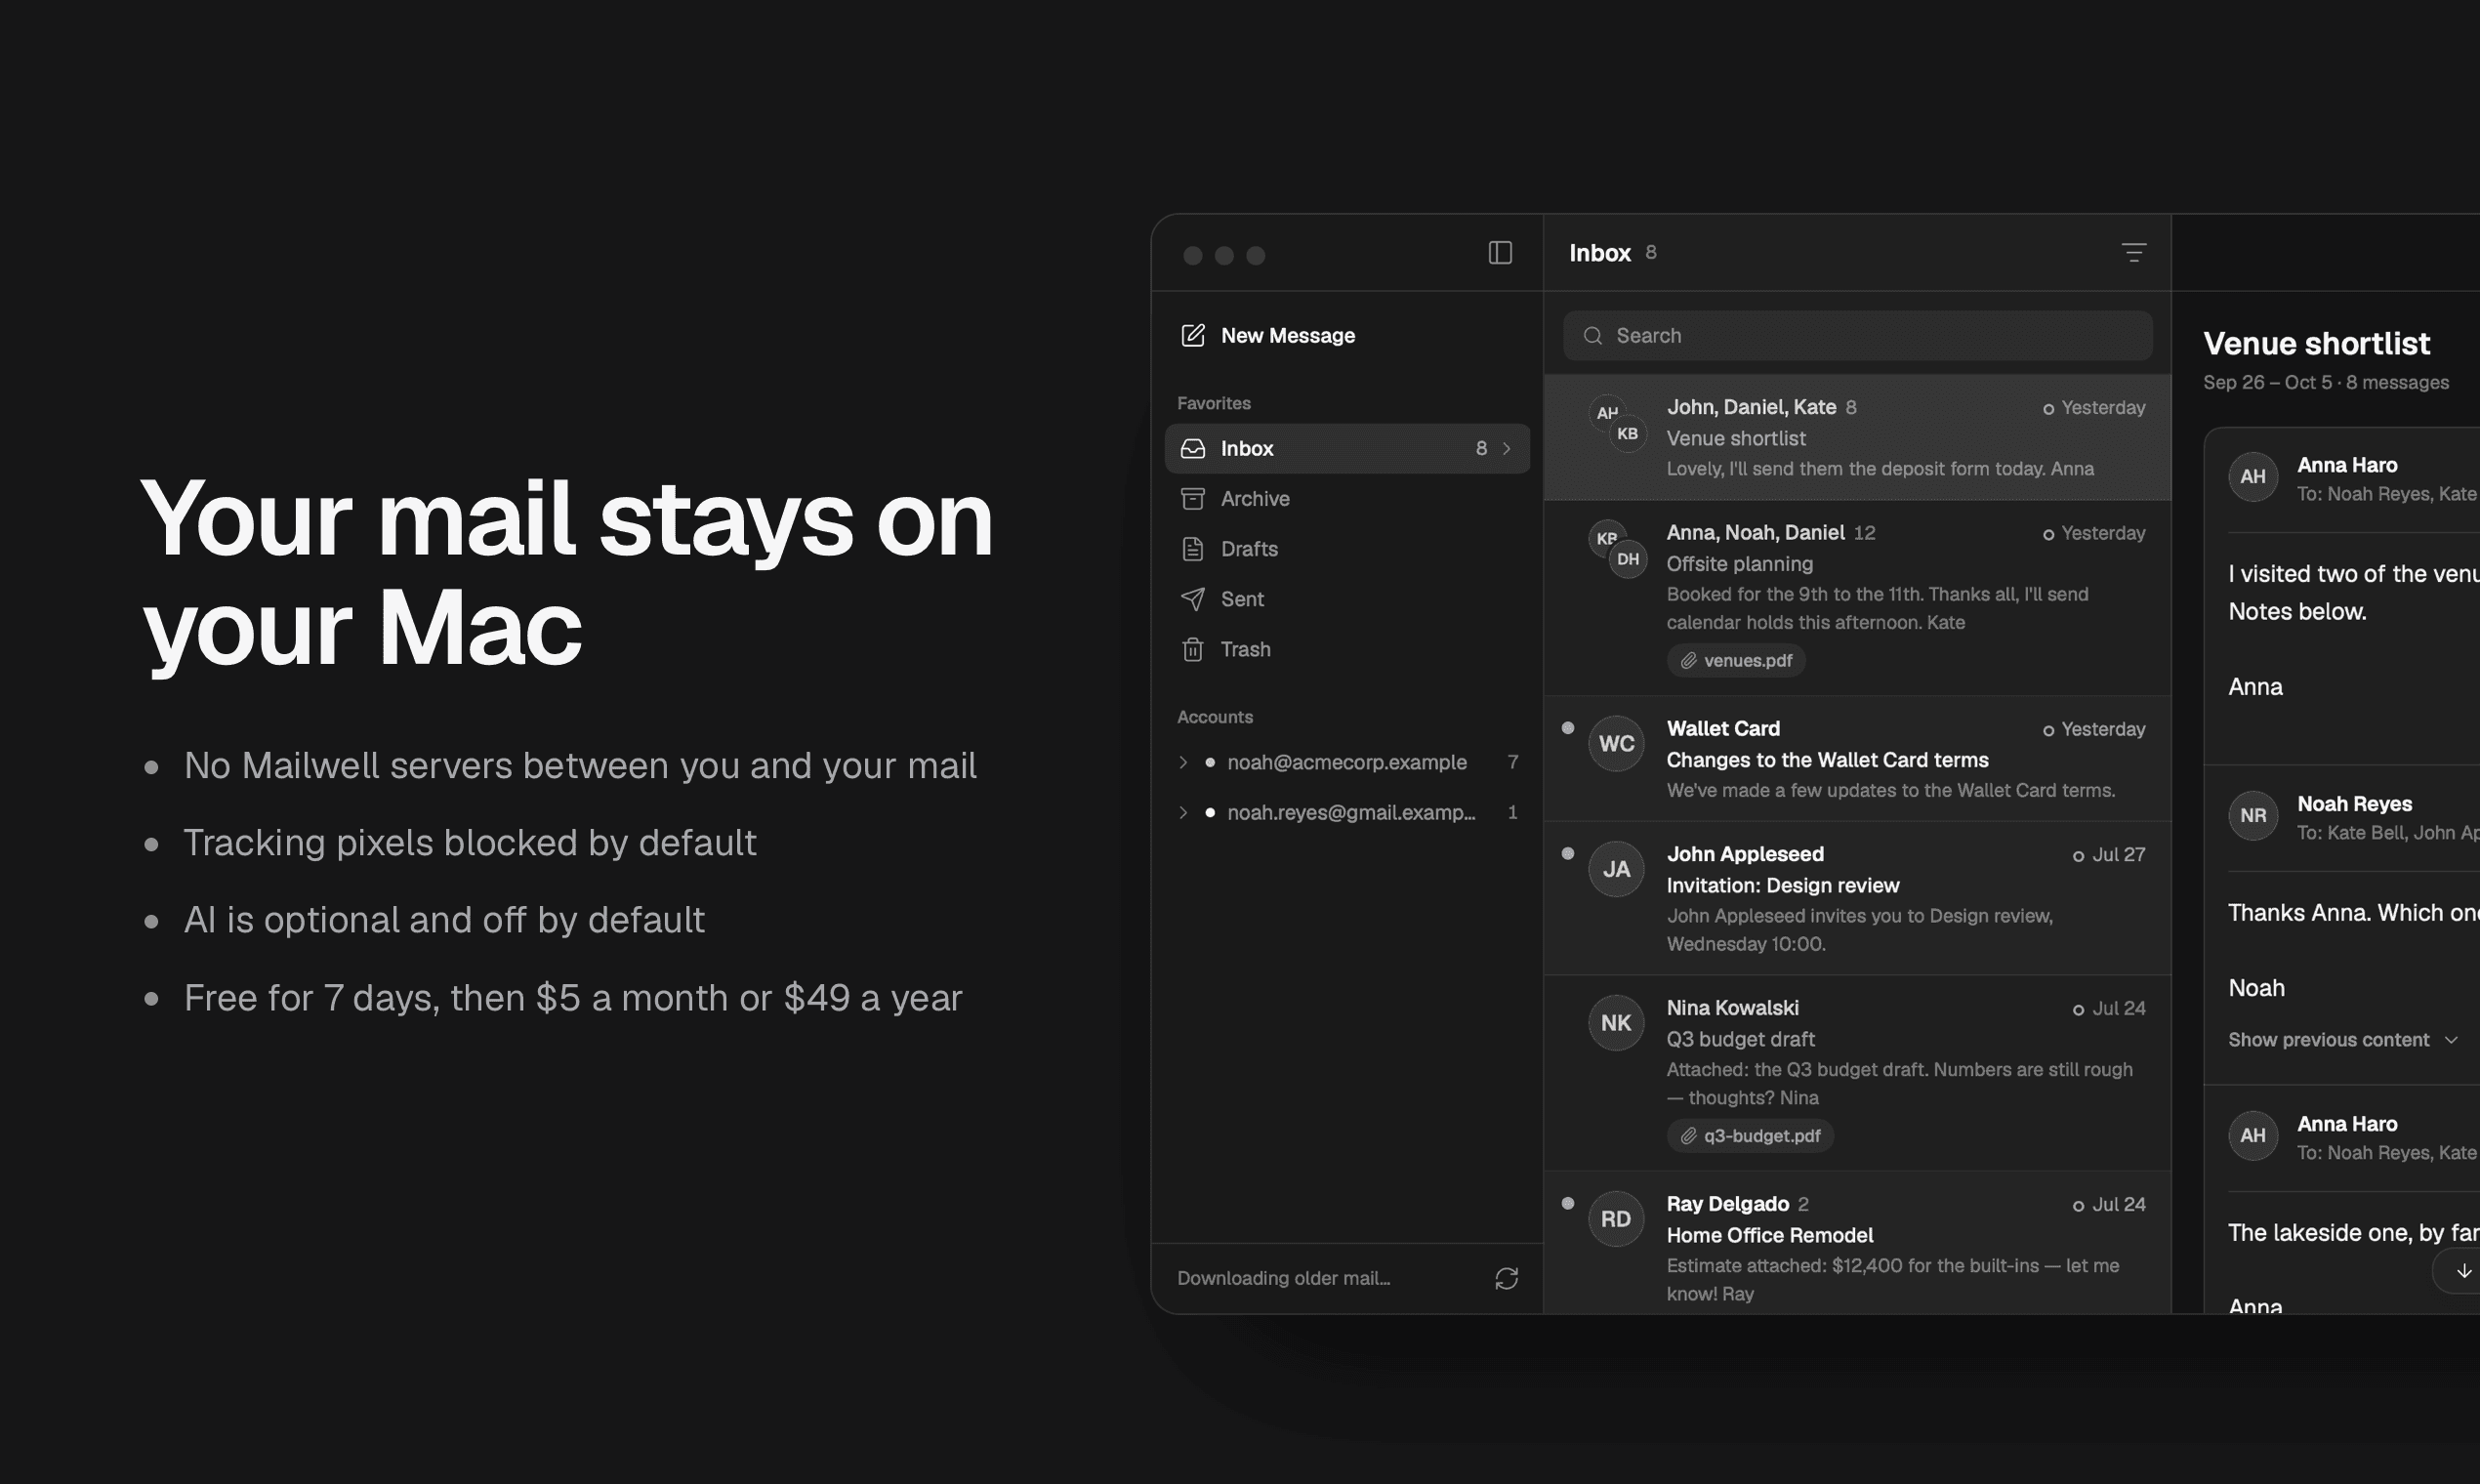The height and width of the screenshot is (1484, 2480).
Task: Click the JA sender avatar
Action: (1616, 869)
